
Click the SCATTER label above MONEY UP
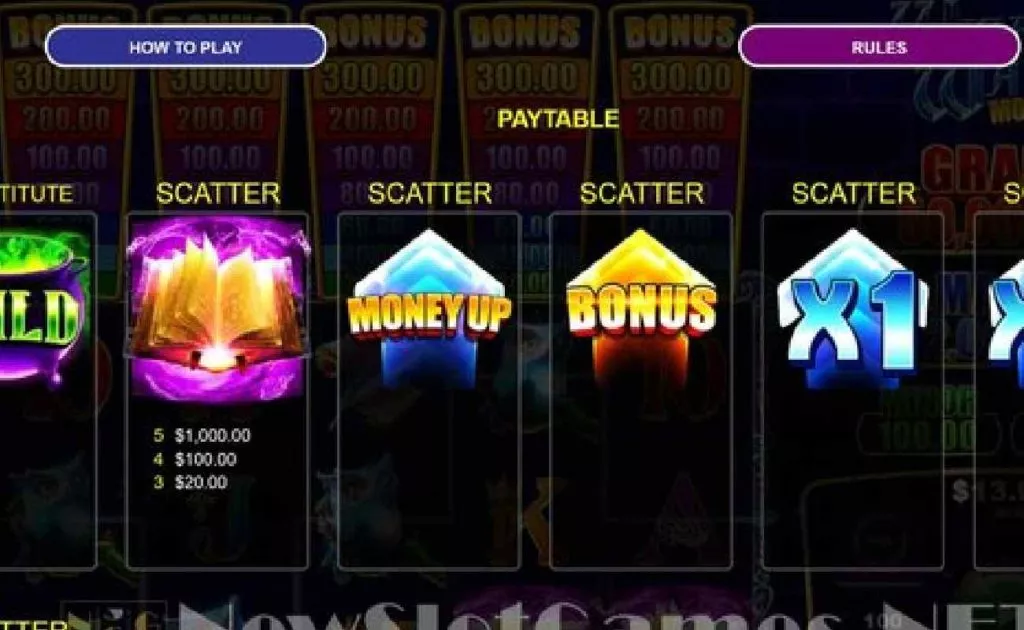(430, 193)
